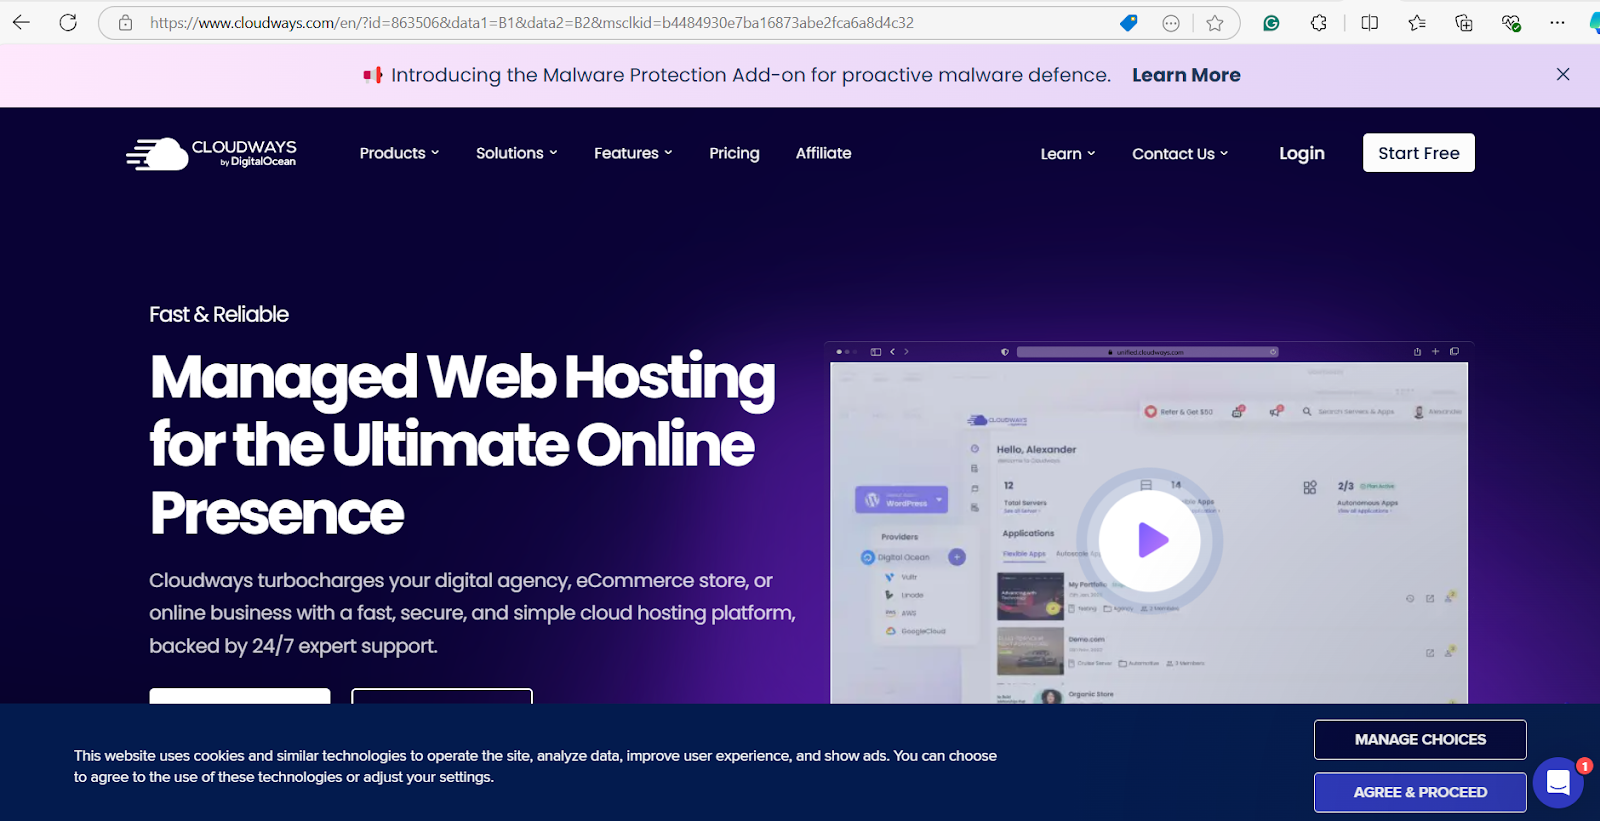The image size is (1600, 821).
Task: View site information via the lock icon
Action: (x=125, y=22)
